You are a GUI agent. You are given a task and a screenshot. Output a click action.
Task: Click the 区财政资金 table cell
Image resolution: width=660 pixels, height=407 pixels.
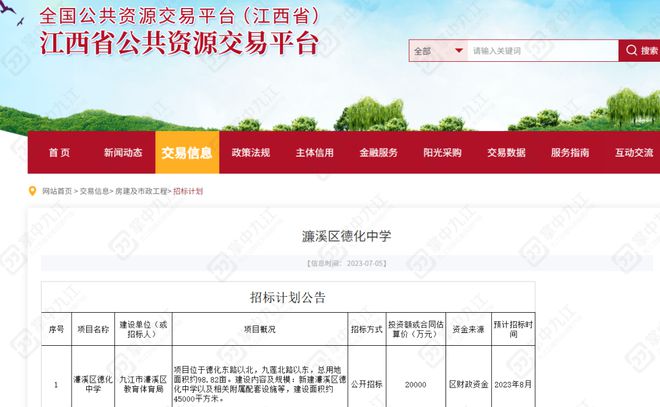pos(468,384)
